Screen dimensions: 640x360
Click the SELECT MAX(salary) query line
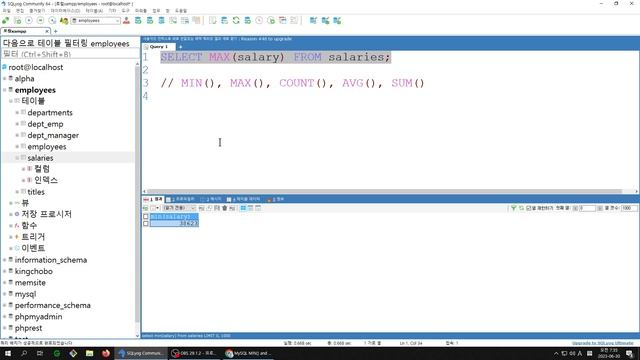[x=276, y=57]
